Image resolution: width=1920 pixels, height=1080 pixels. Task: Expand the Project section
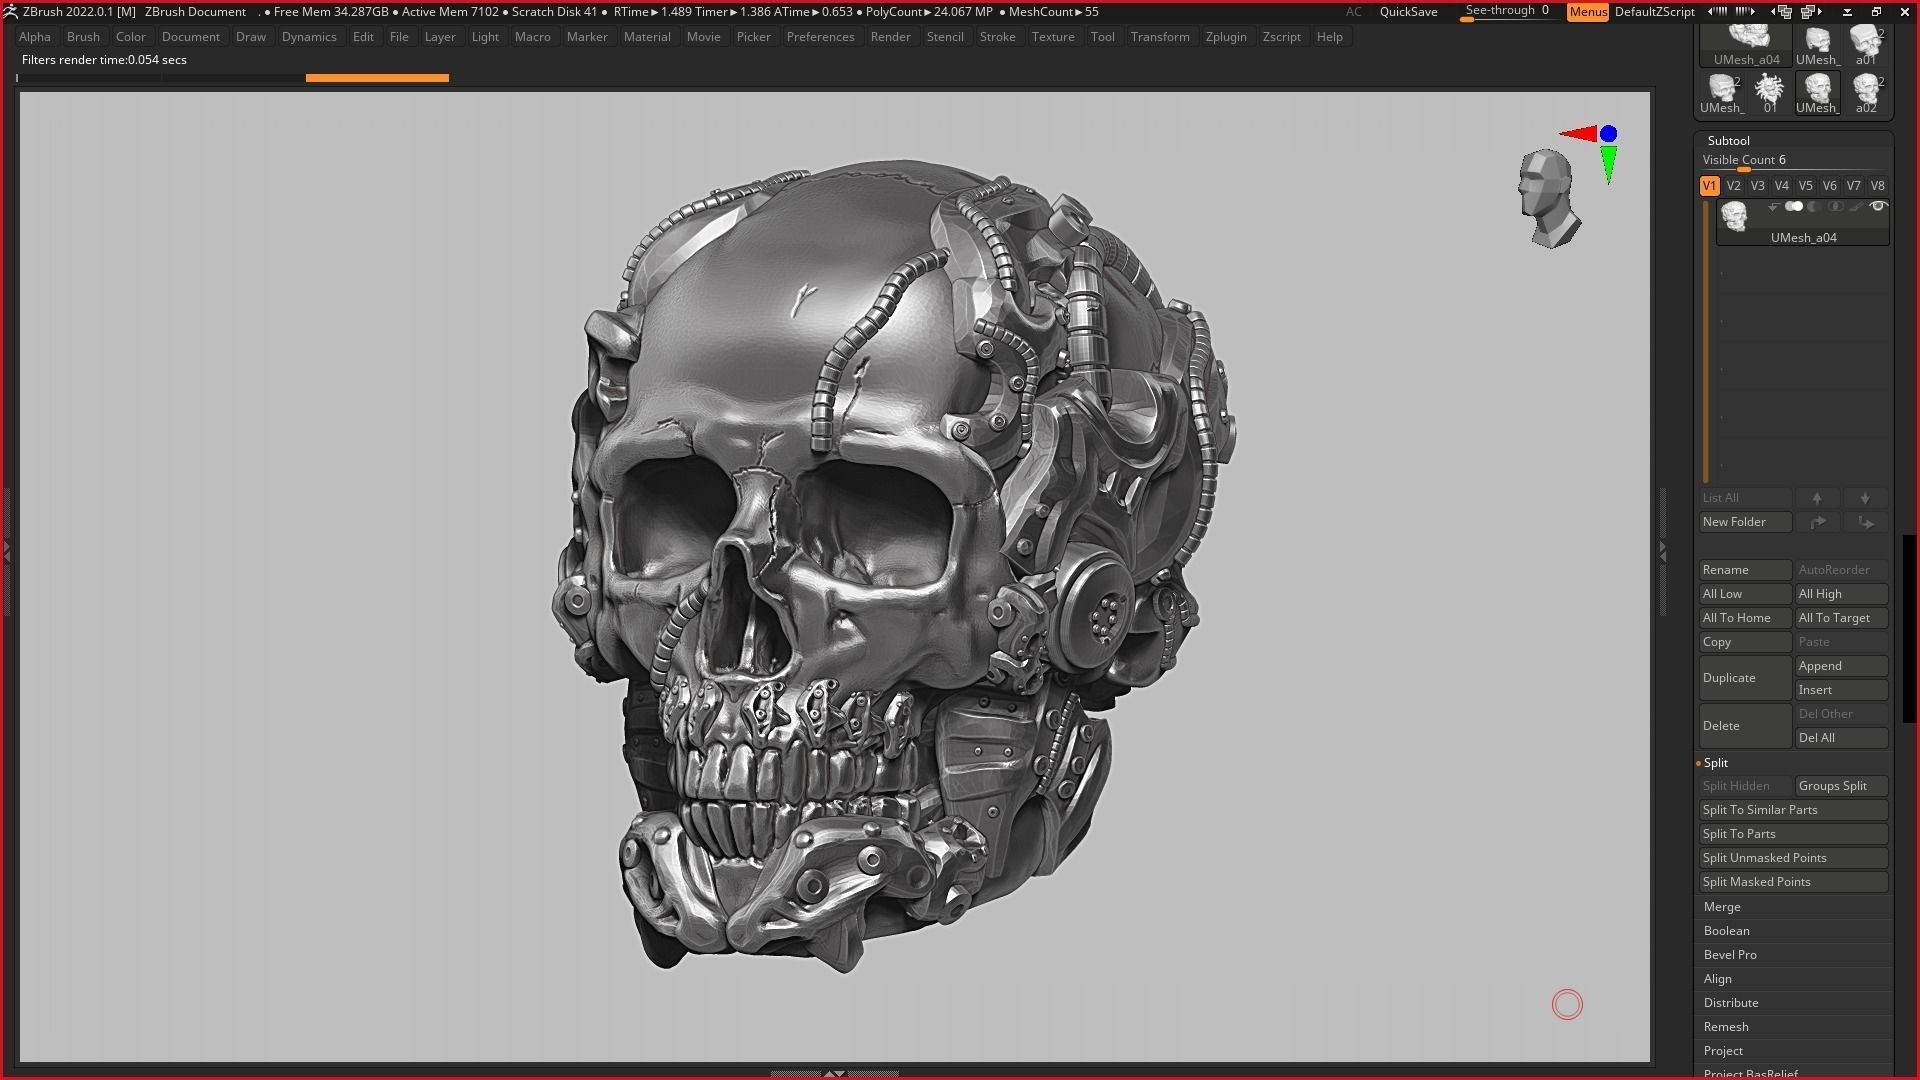(1723, 1051)
